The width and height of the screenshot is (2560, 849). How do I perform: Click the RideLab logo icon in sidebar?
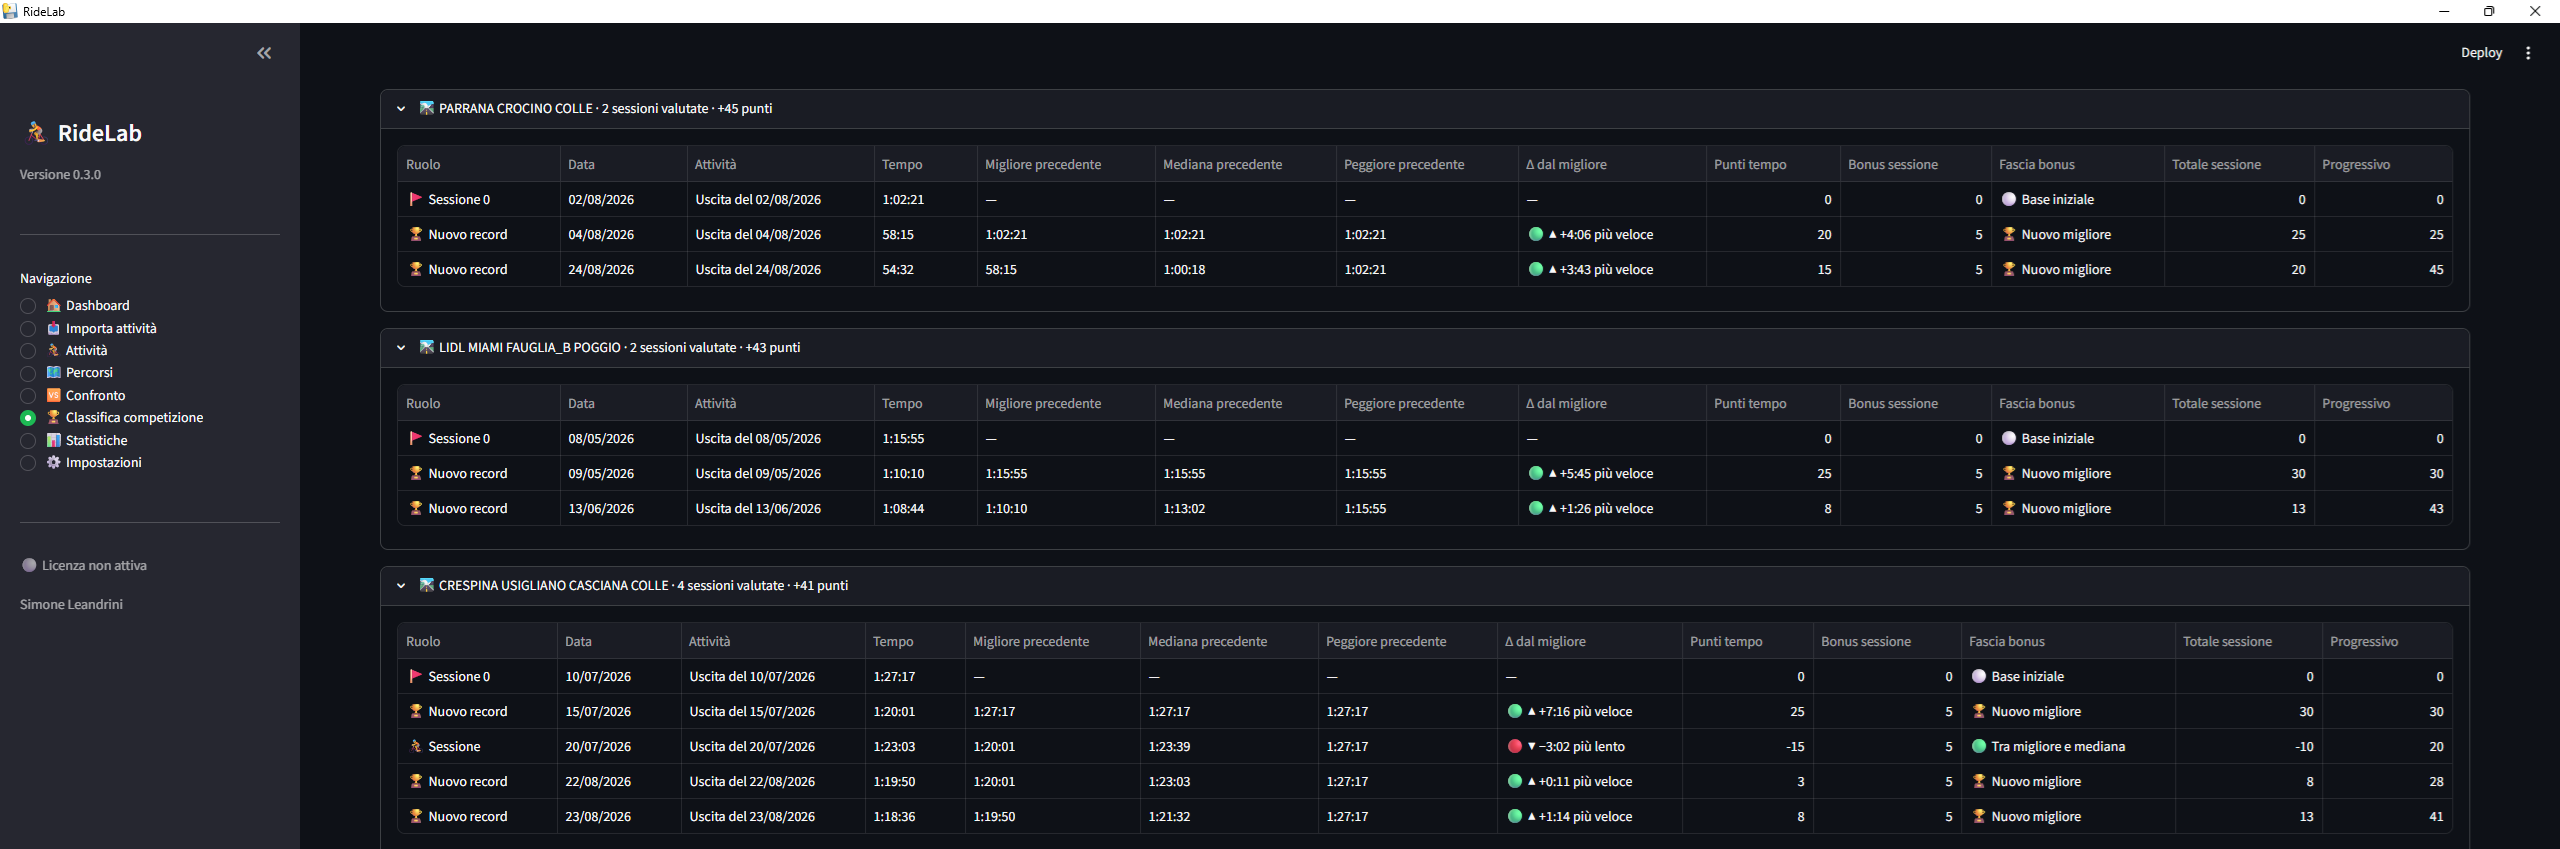point(37,132)
